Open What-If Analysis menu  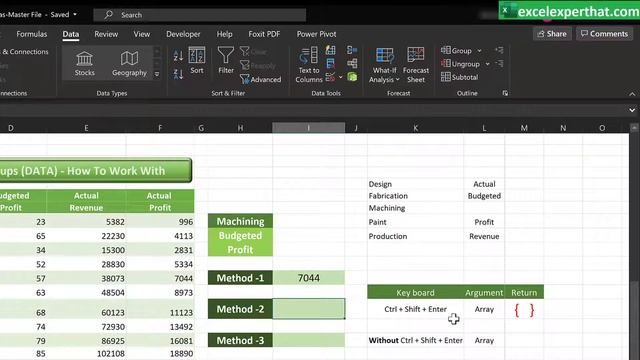(x=384, y=65)
